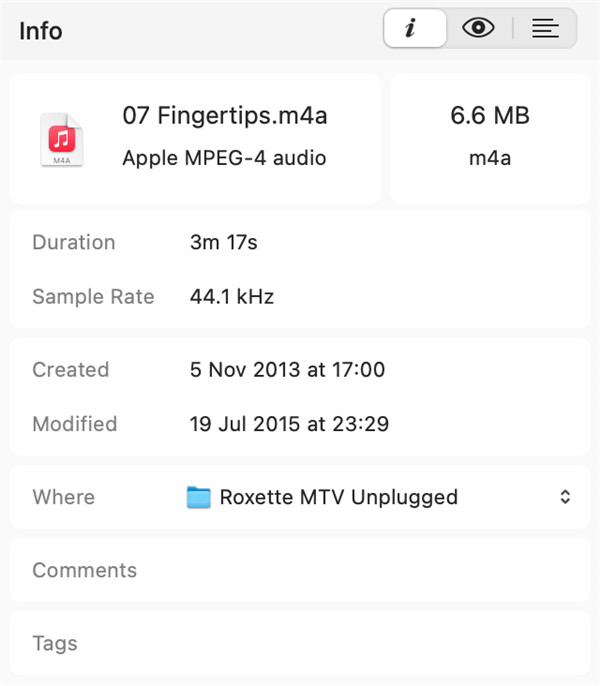Click the 6.6 MB file size
The height and width of the screenshot is (686, 600).
pyautogui.click(x=490, y=116)
